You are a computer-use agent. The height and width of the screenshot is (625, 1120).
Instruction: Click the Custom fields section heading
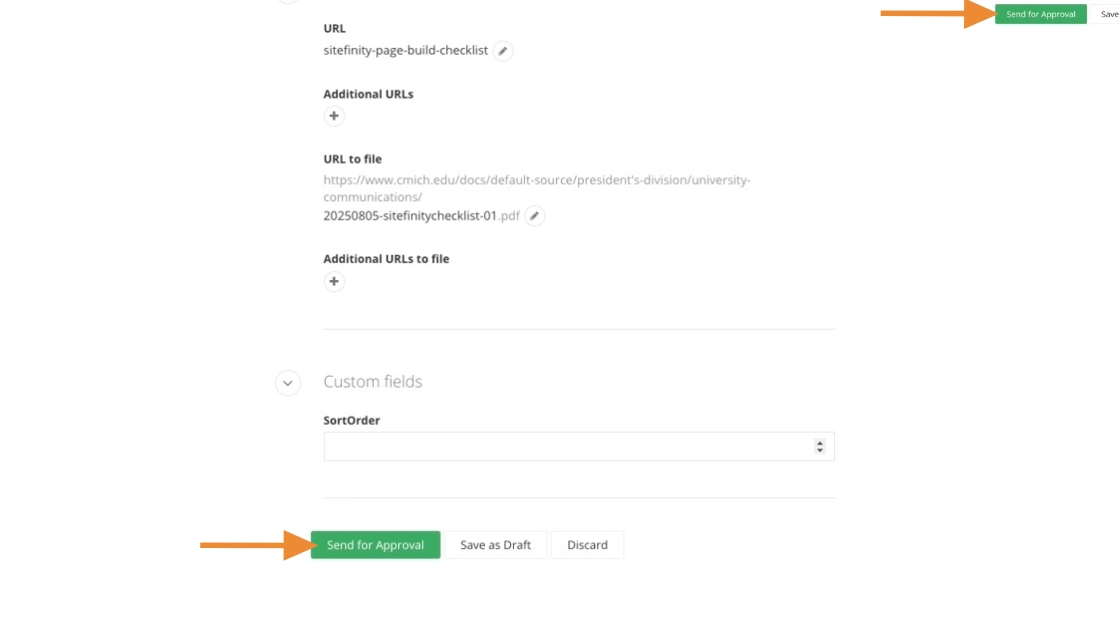[372, 382]
